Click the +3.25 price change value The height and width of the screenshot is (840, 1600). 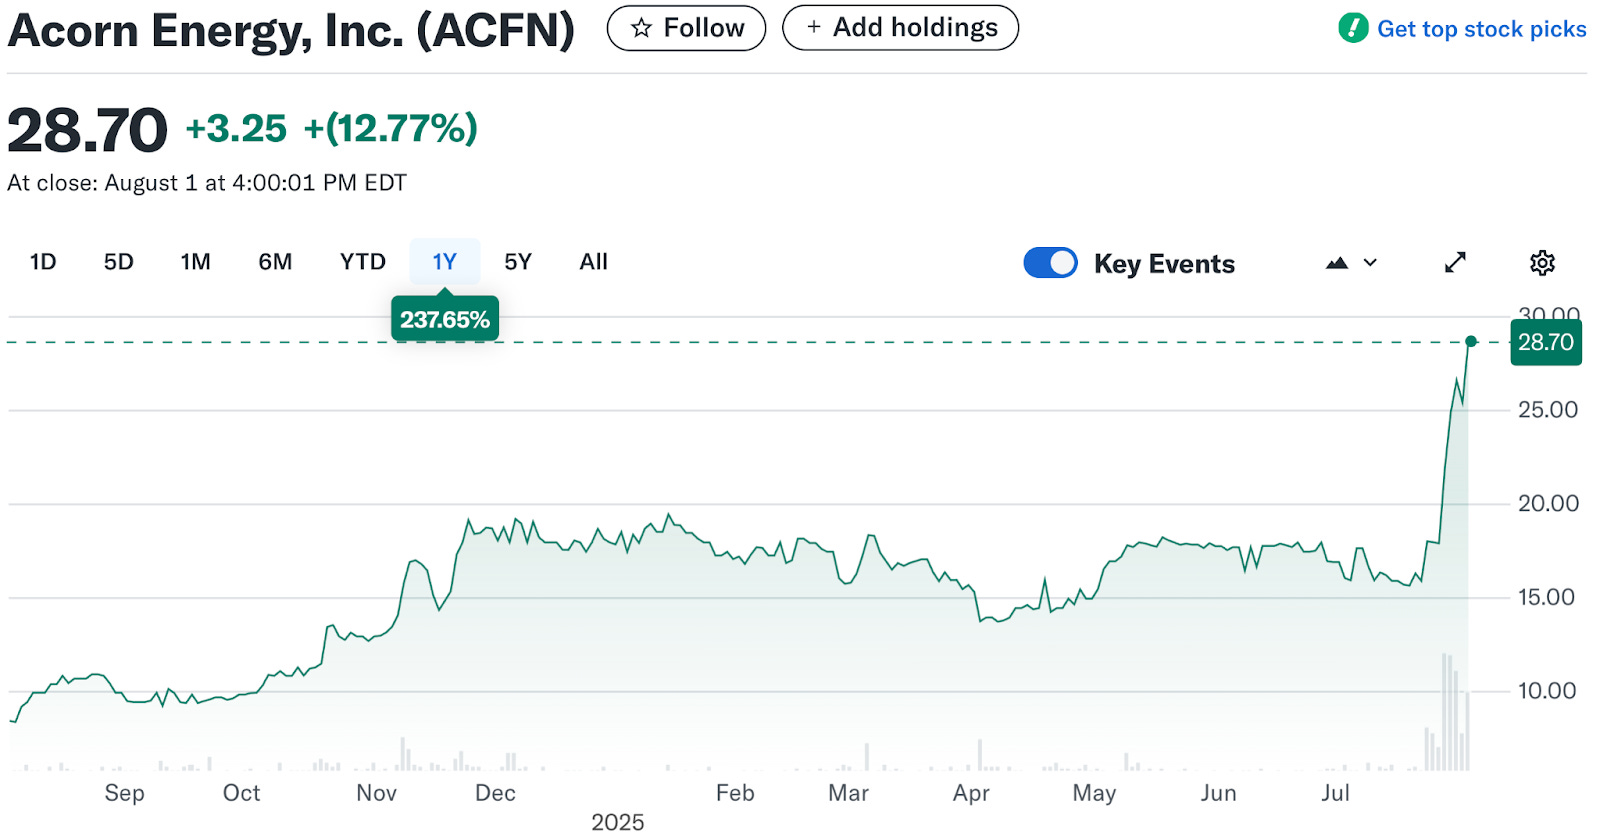tap(236, 129)
